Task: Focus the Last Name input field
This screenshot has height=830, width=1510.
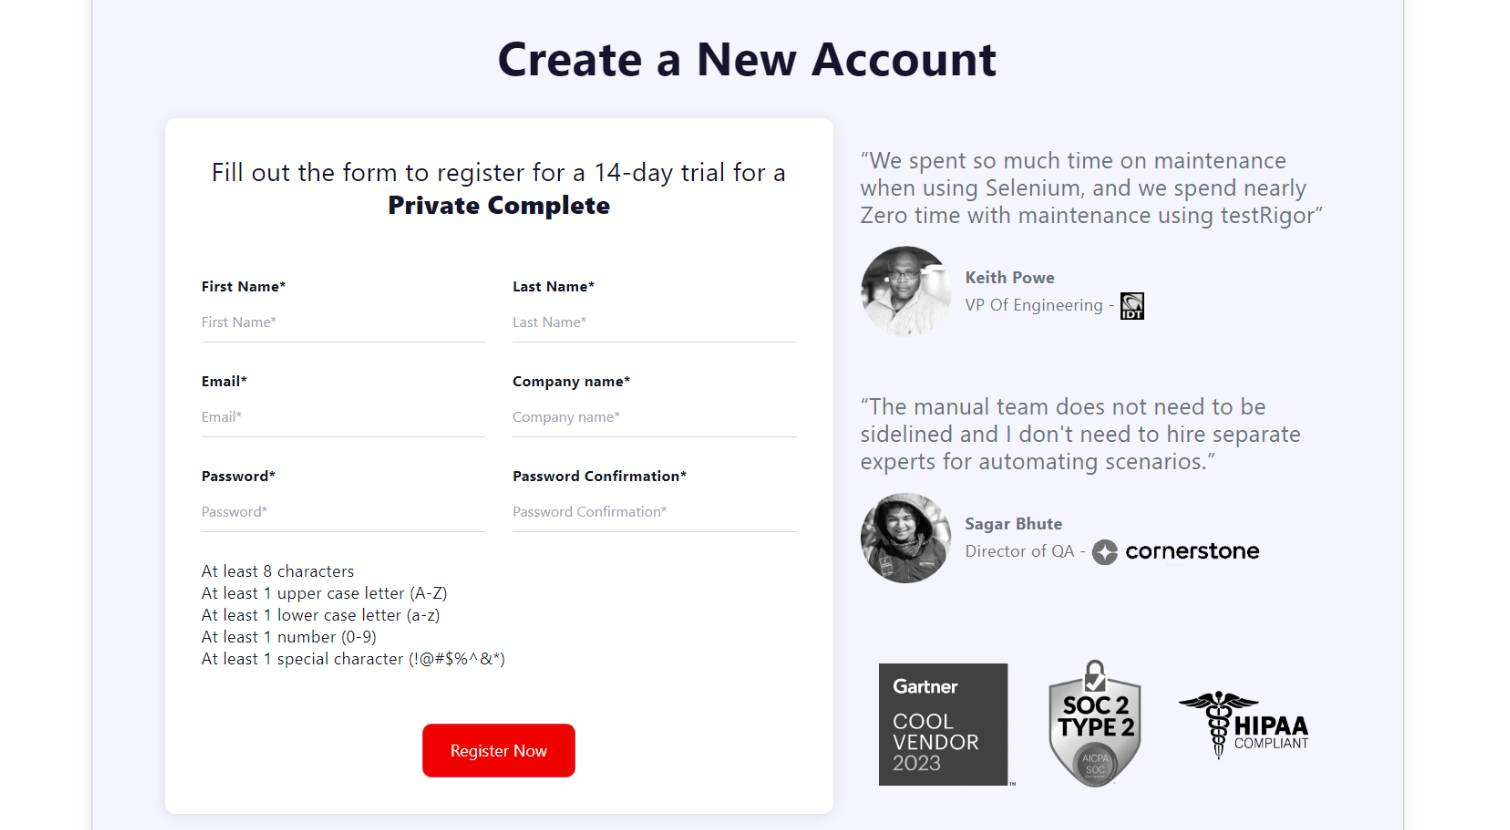Action: (x=654, y=322)
